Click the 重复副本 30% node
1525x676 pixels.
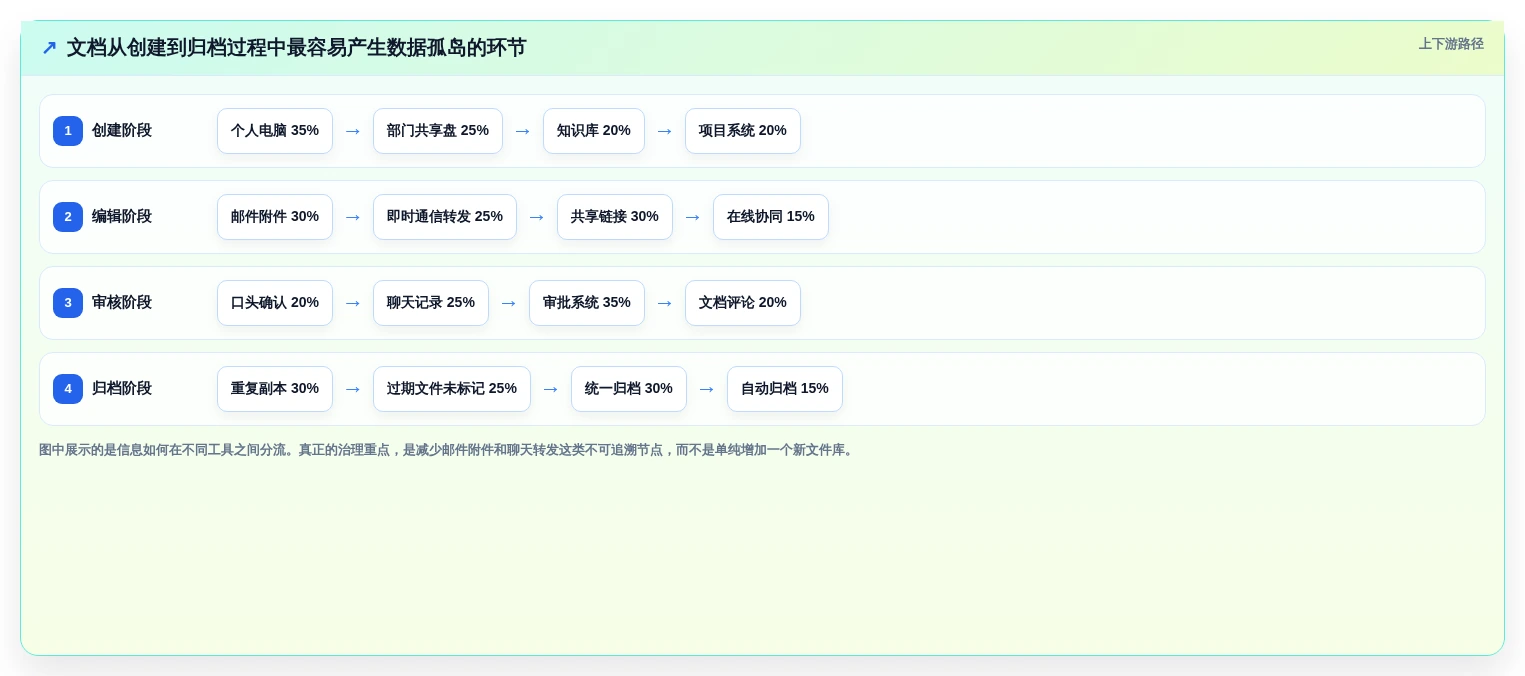pyautogui.click(x=275, y=389)
